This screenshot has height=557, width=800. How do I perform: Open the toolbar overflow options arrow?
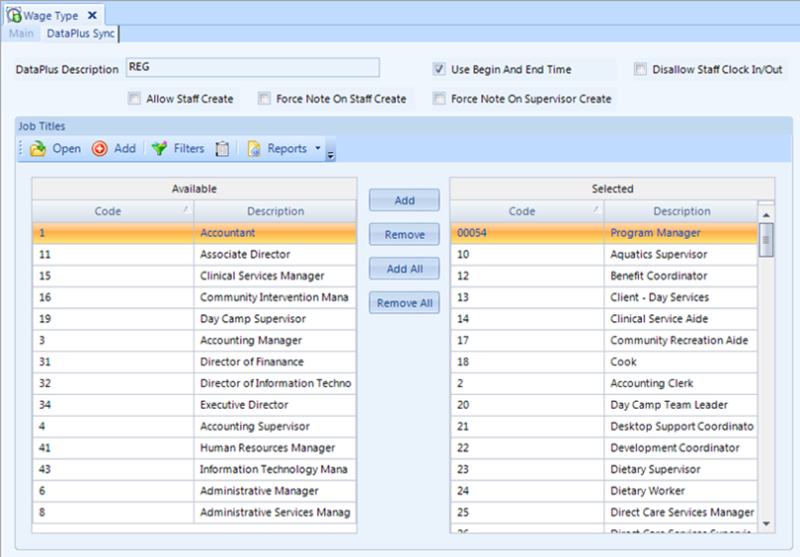click(331, 153)
